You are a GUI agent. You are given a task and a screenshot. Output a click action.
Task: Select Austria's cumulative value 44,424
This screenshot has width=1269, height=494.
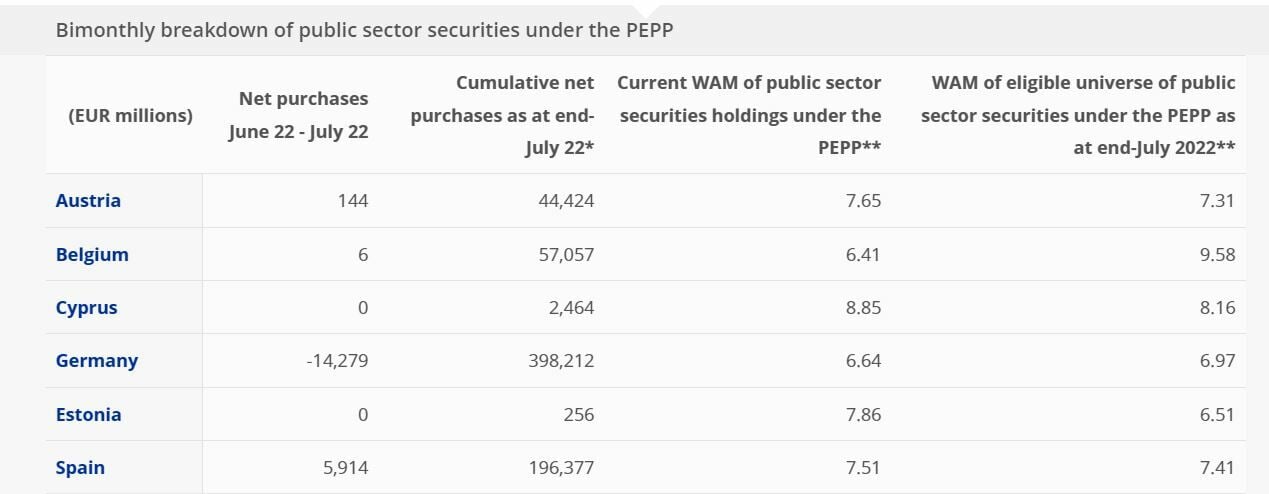click(x=566, y=201)
